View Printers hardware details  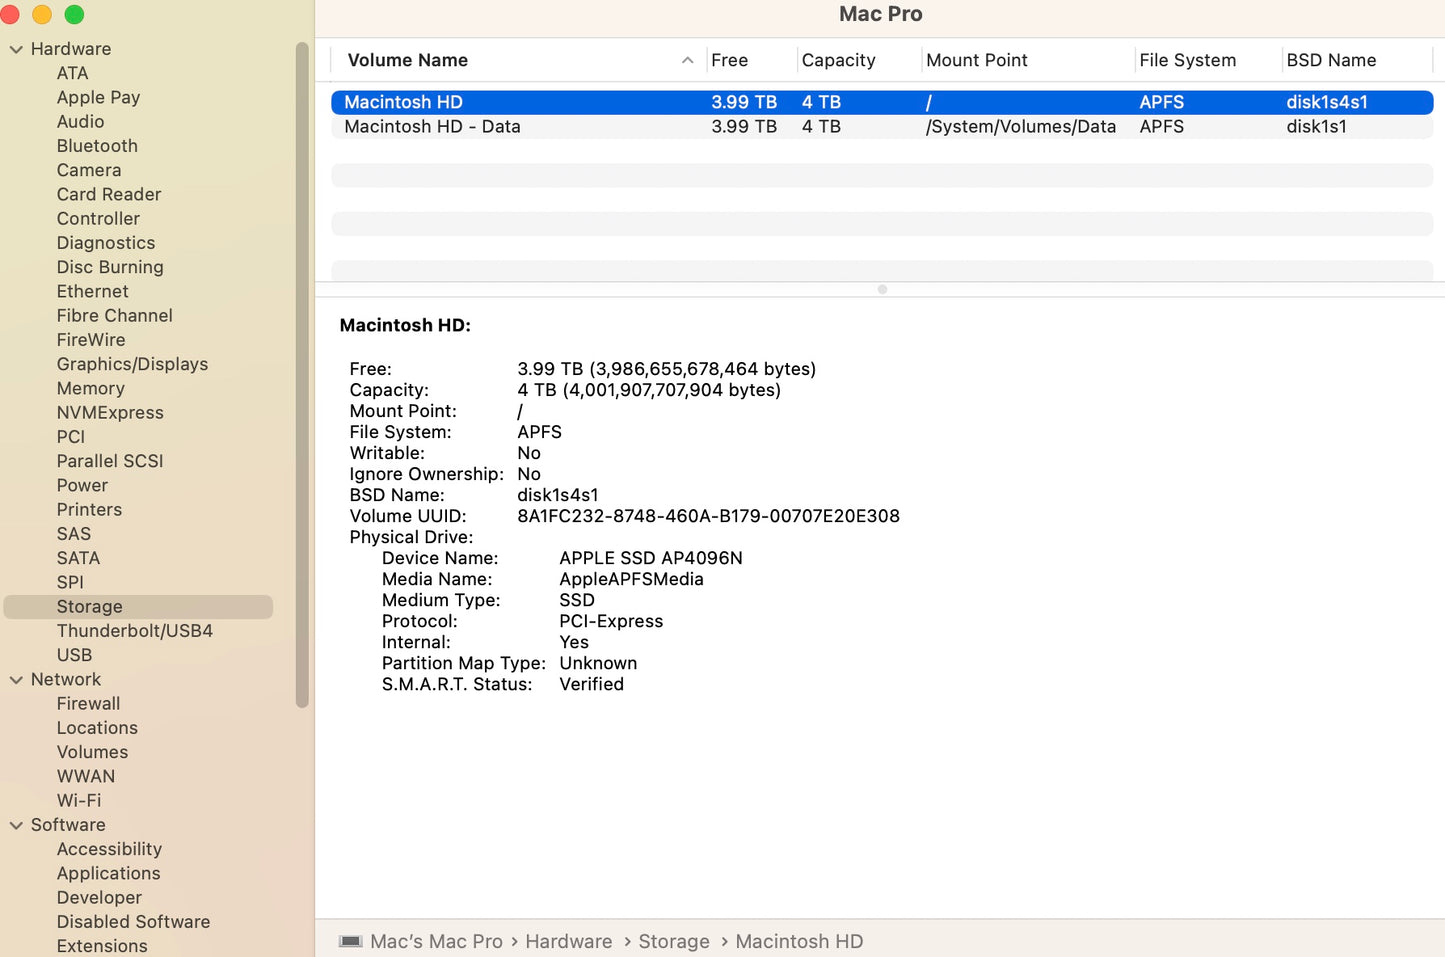(x=89, y=509)
